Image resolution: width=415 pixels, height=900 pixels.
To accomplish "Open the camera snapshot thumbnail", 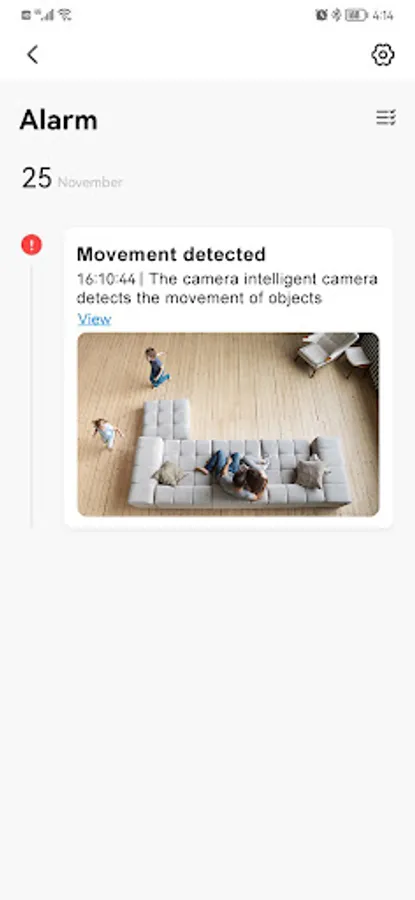I will 228,424.
